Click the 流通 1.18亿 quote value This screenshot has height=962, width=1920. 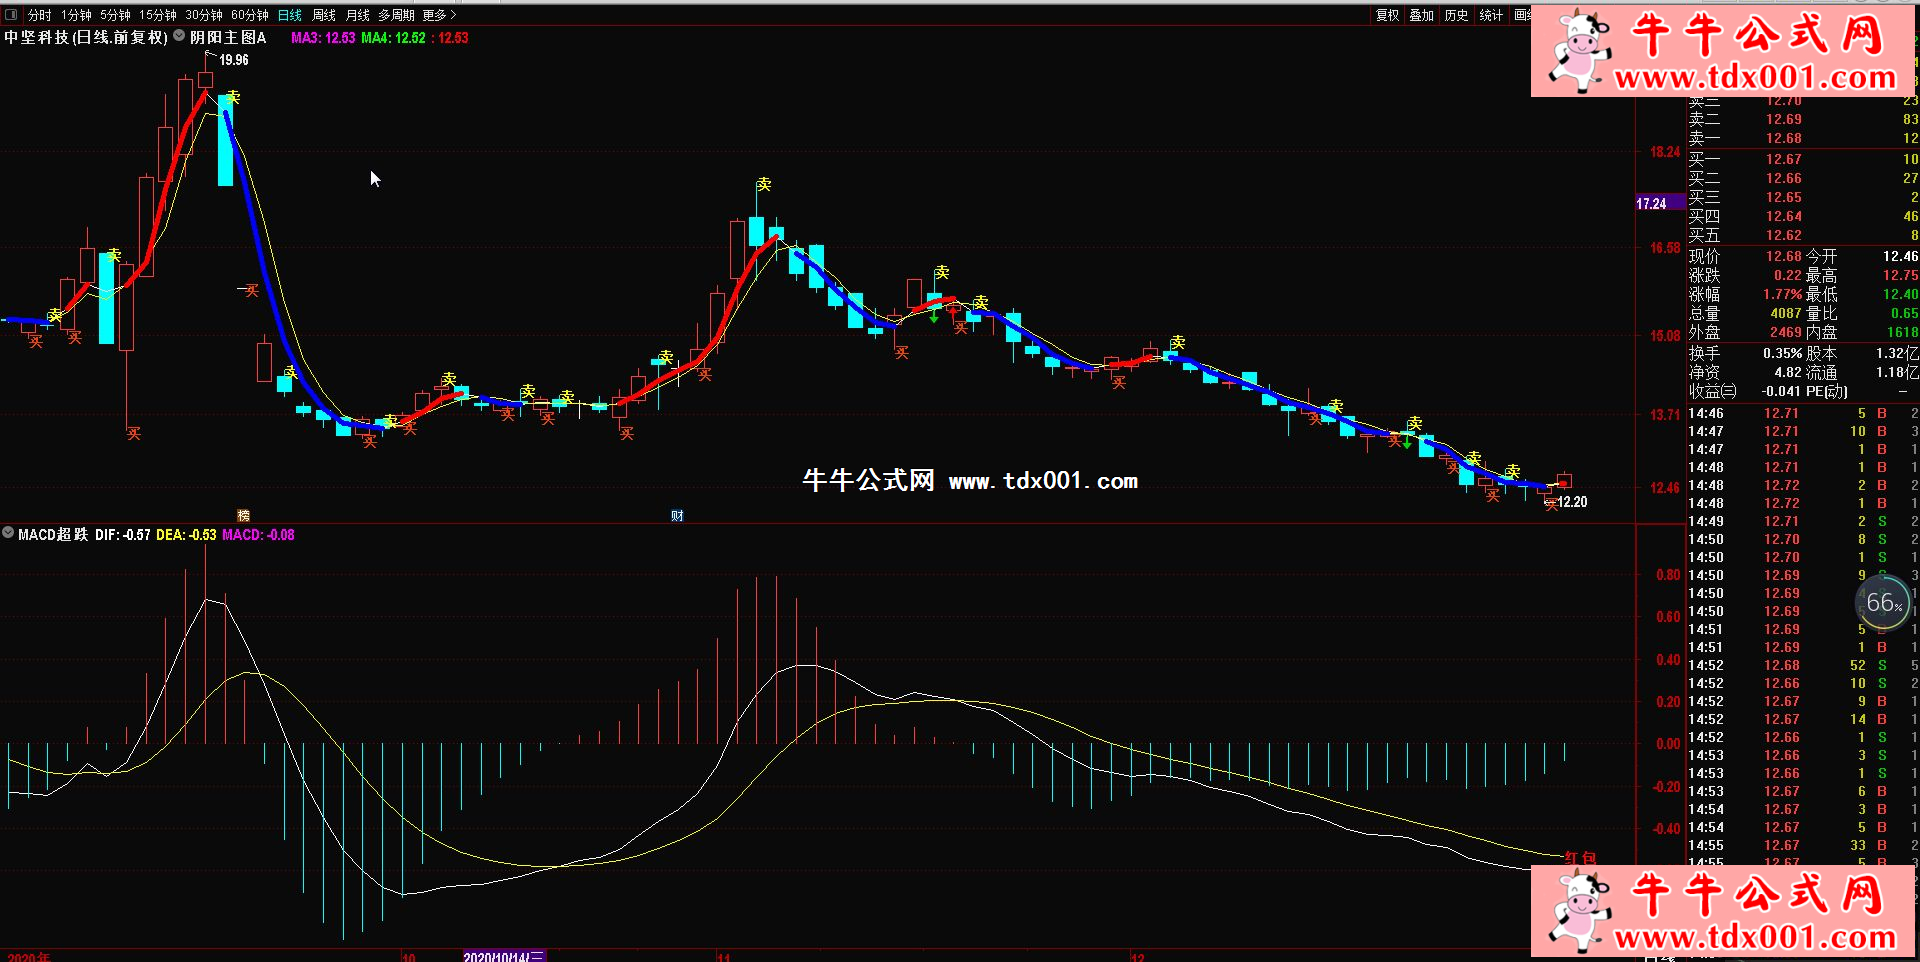click(1897, 372)
